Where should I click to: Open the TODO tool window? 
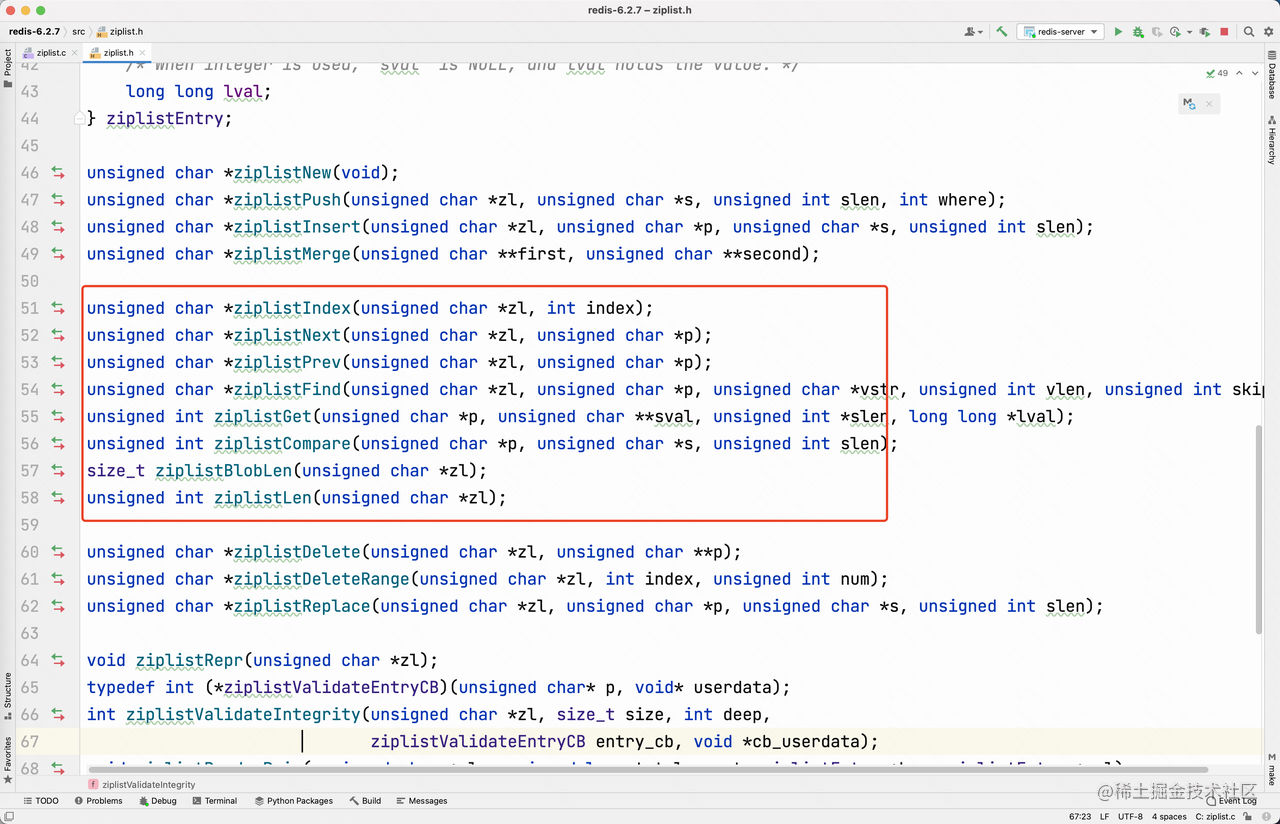[41, 801]
